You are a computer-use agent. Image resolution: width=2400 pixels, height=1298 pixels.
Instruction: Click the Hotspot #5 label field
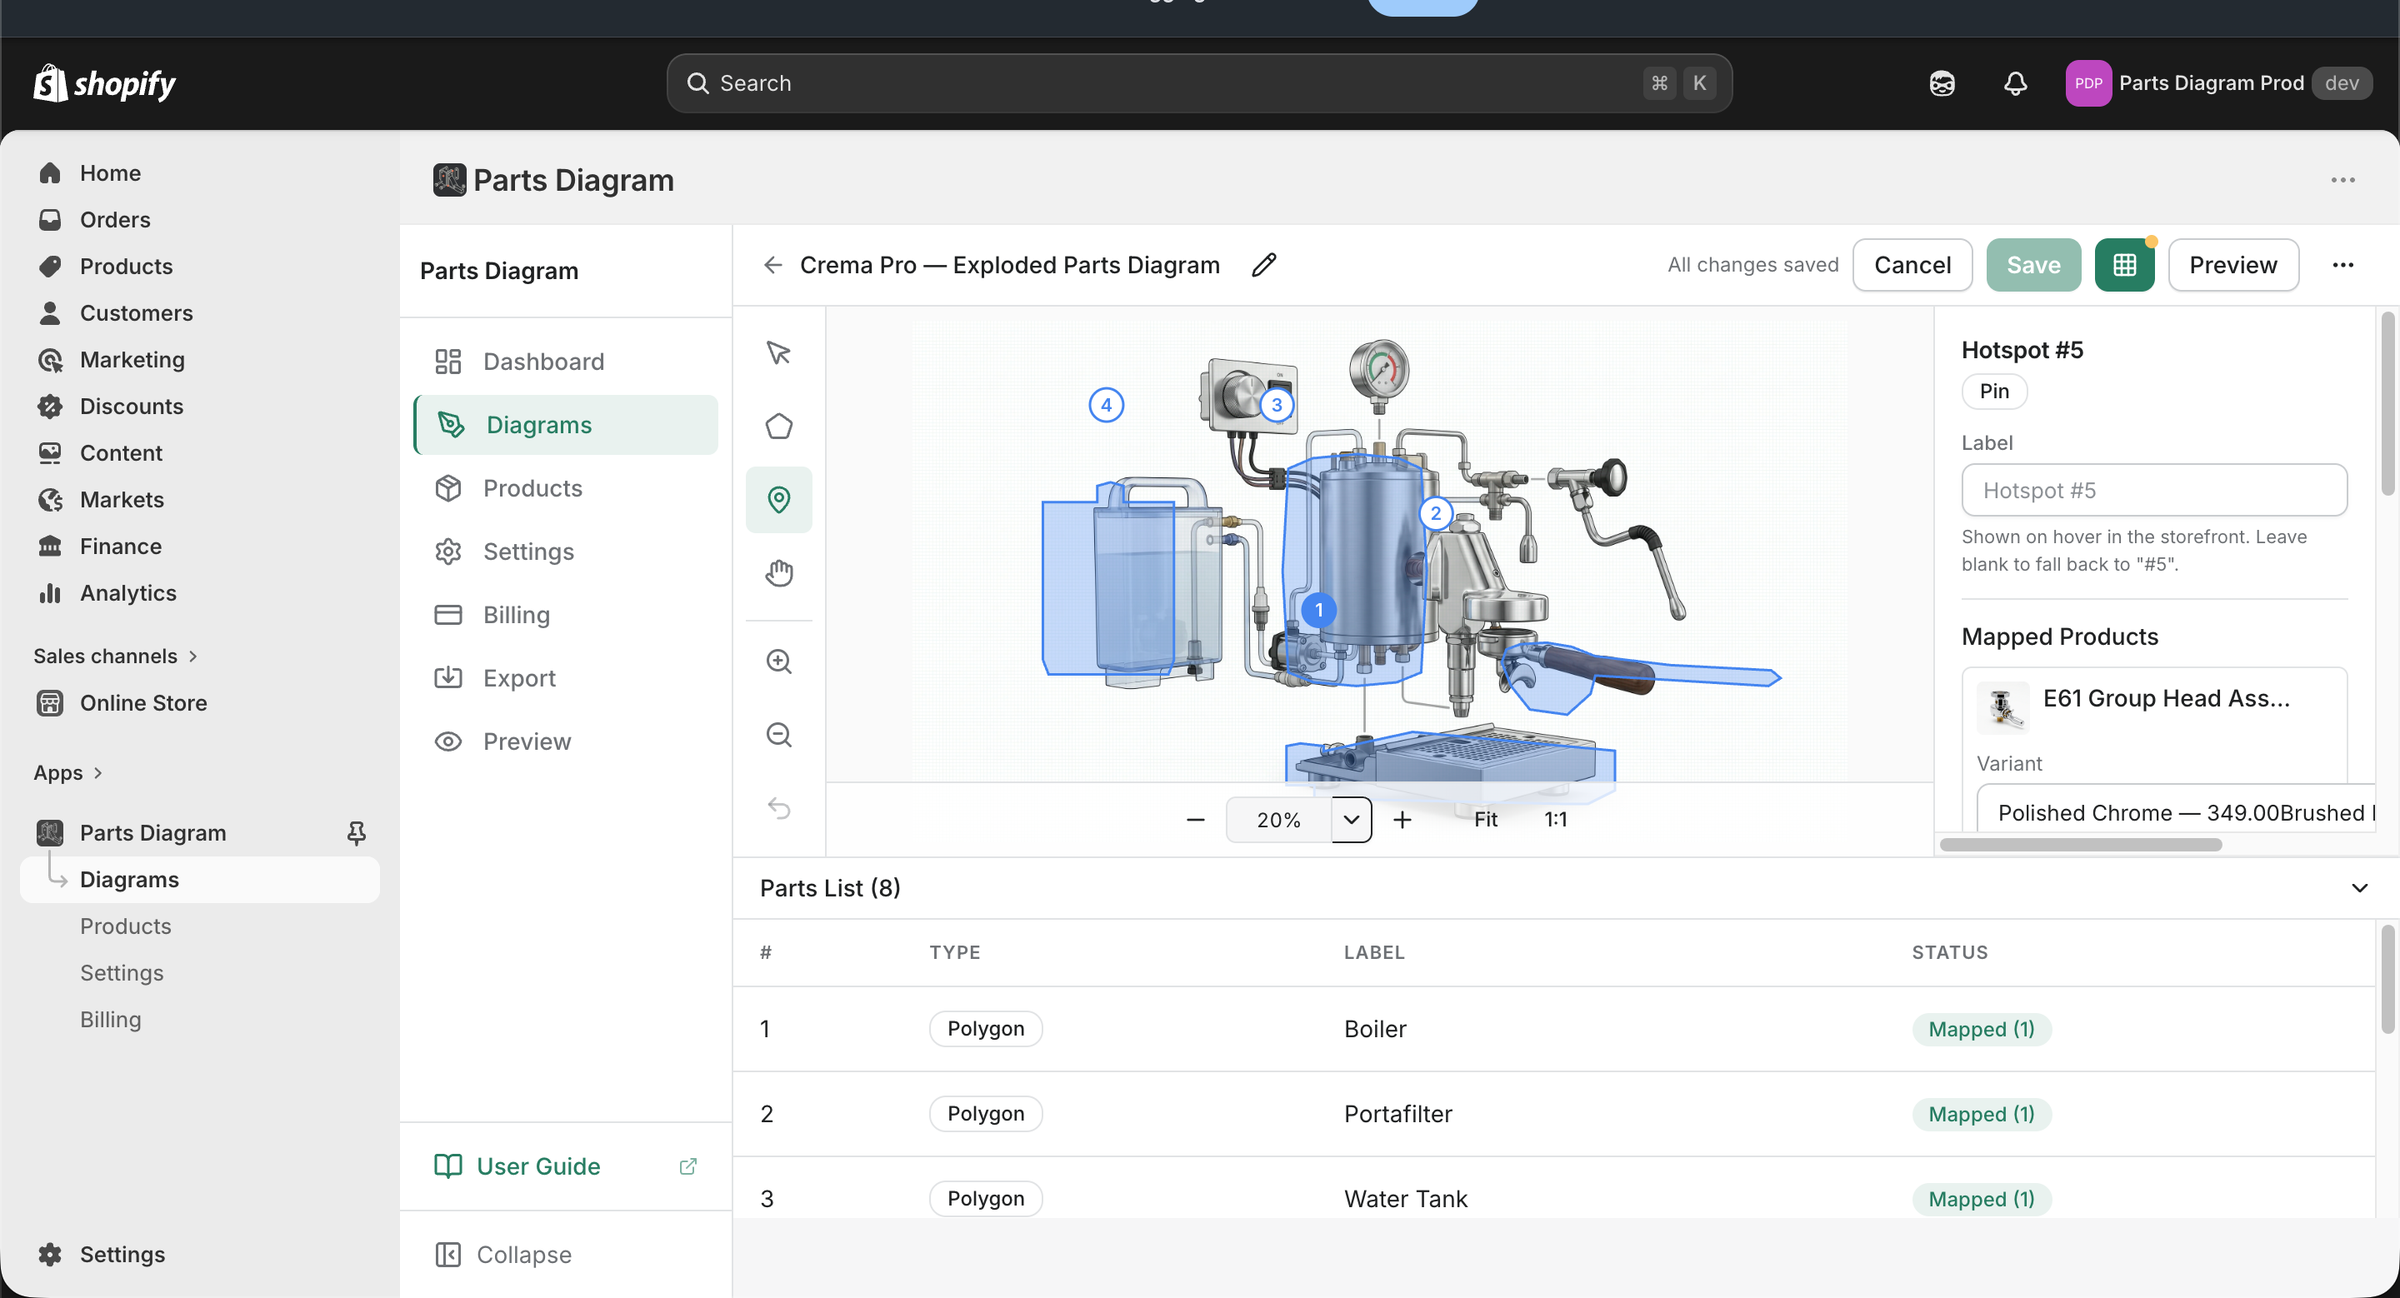2154,490
